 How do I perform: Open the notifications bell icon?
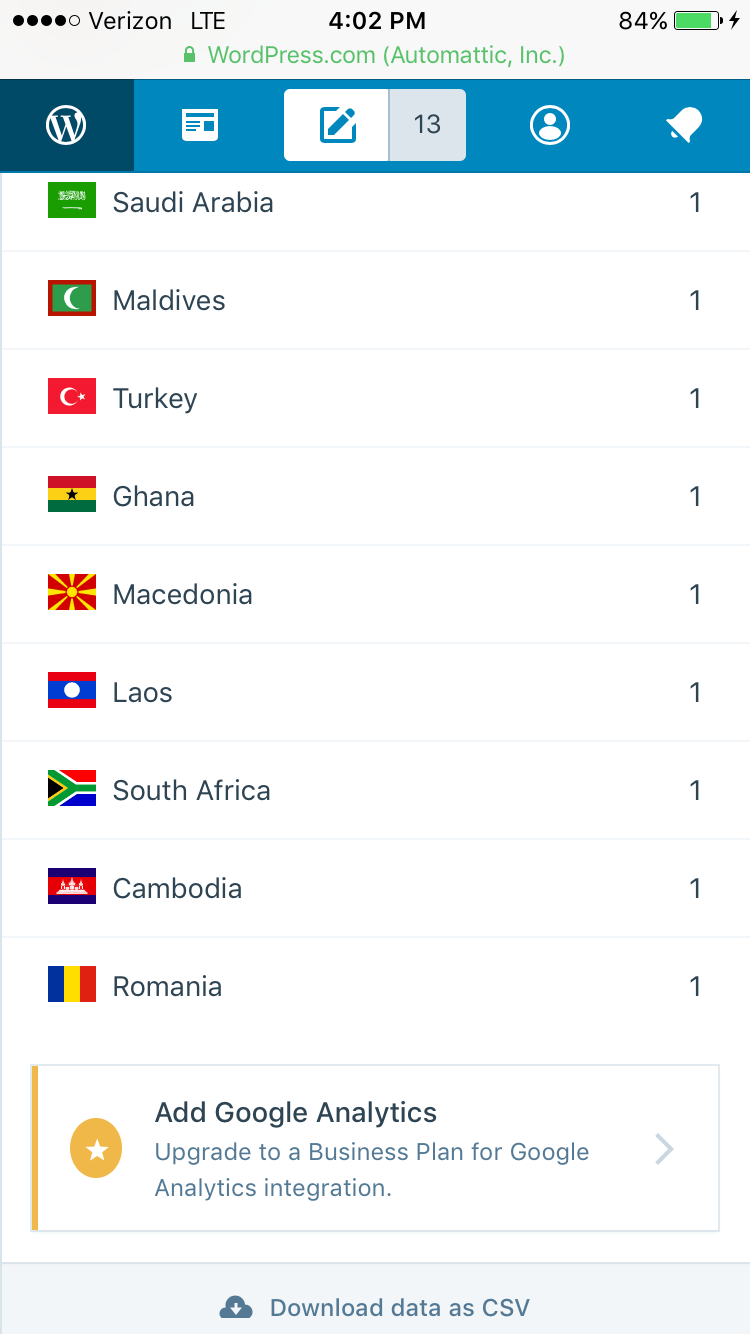pos(685,125)
